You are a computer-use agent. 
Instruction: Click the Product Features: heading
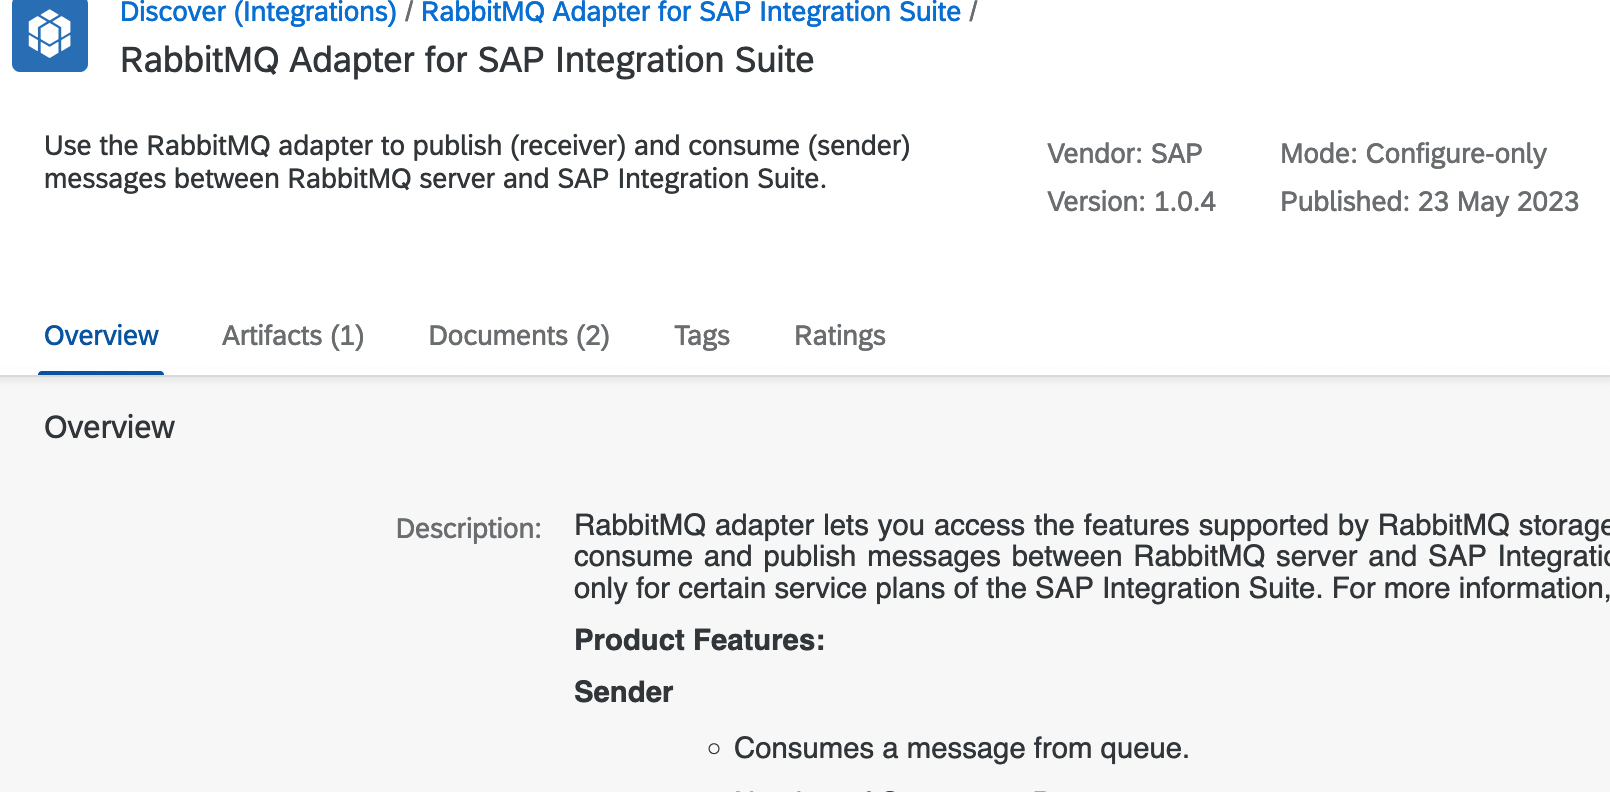coord(699,640)
